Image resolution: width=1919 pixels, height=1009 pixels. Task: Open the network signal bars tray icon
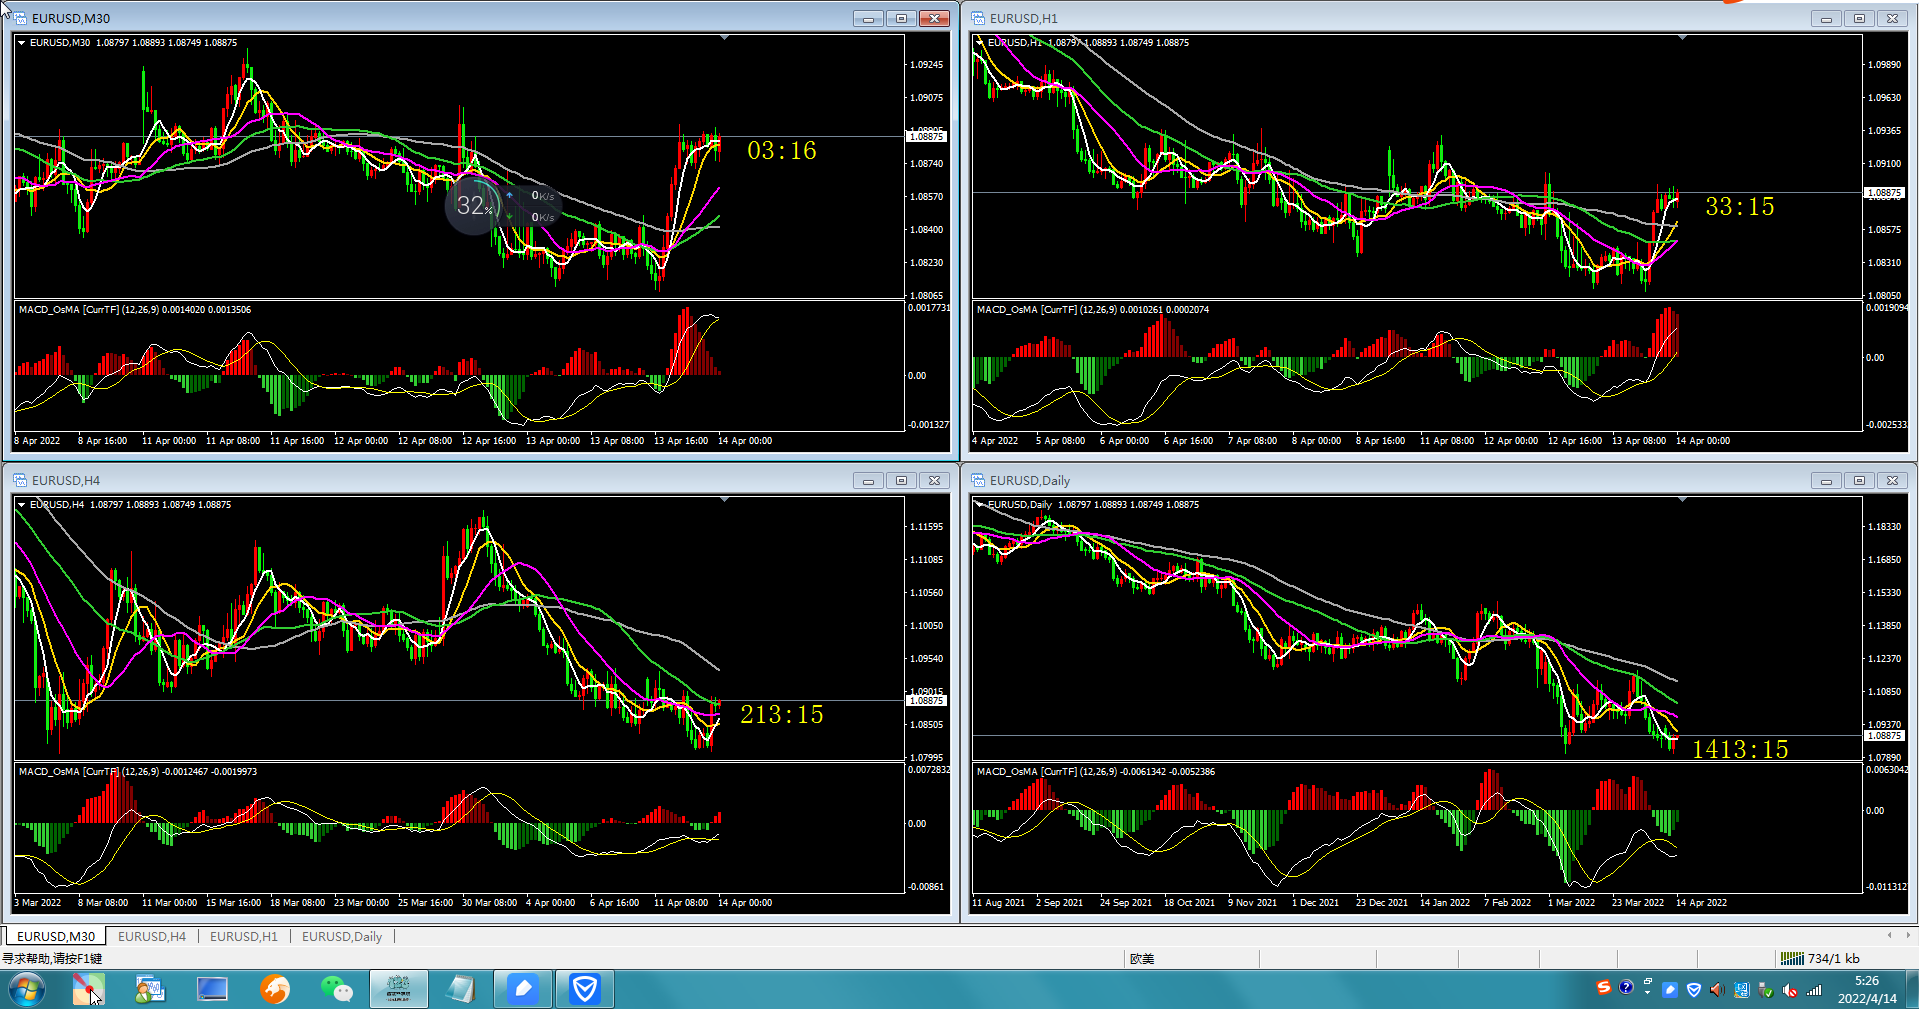click(x=1814, y=990)
